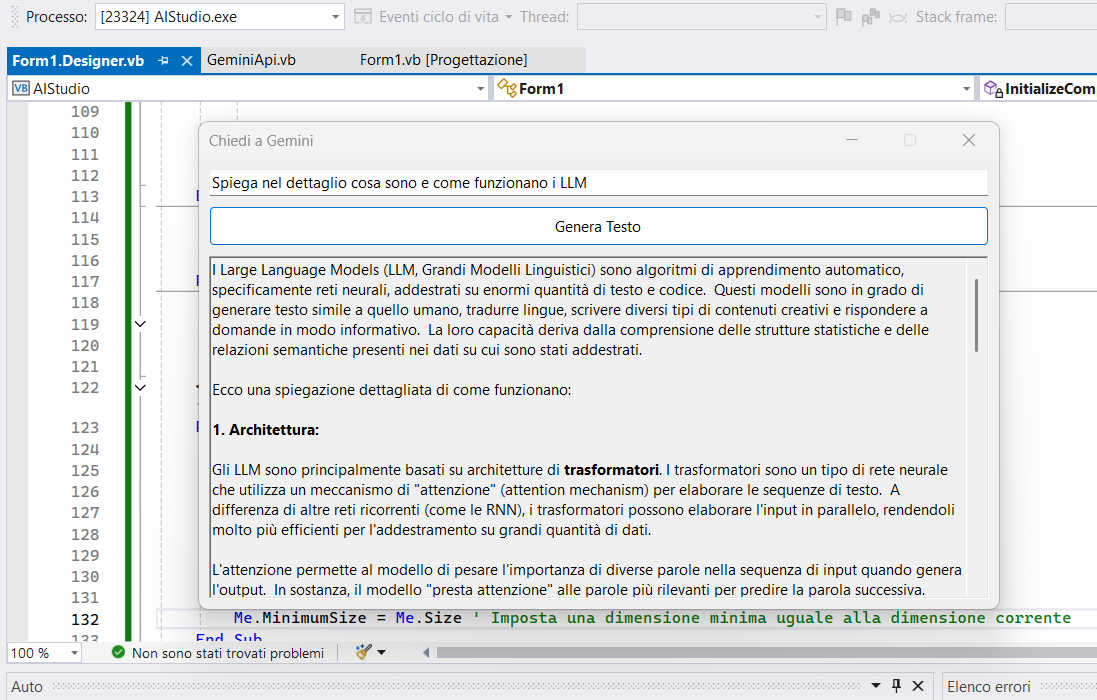Click the InitializeComponent method icon
Screen dimensions: 1097x700
point(993,88)
